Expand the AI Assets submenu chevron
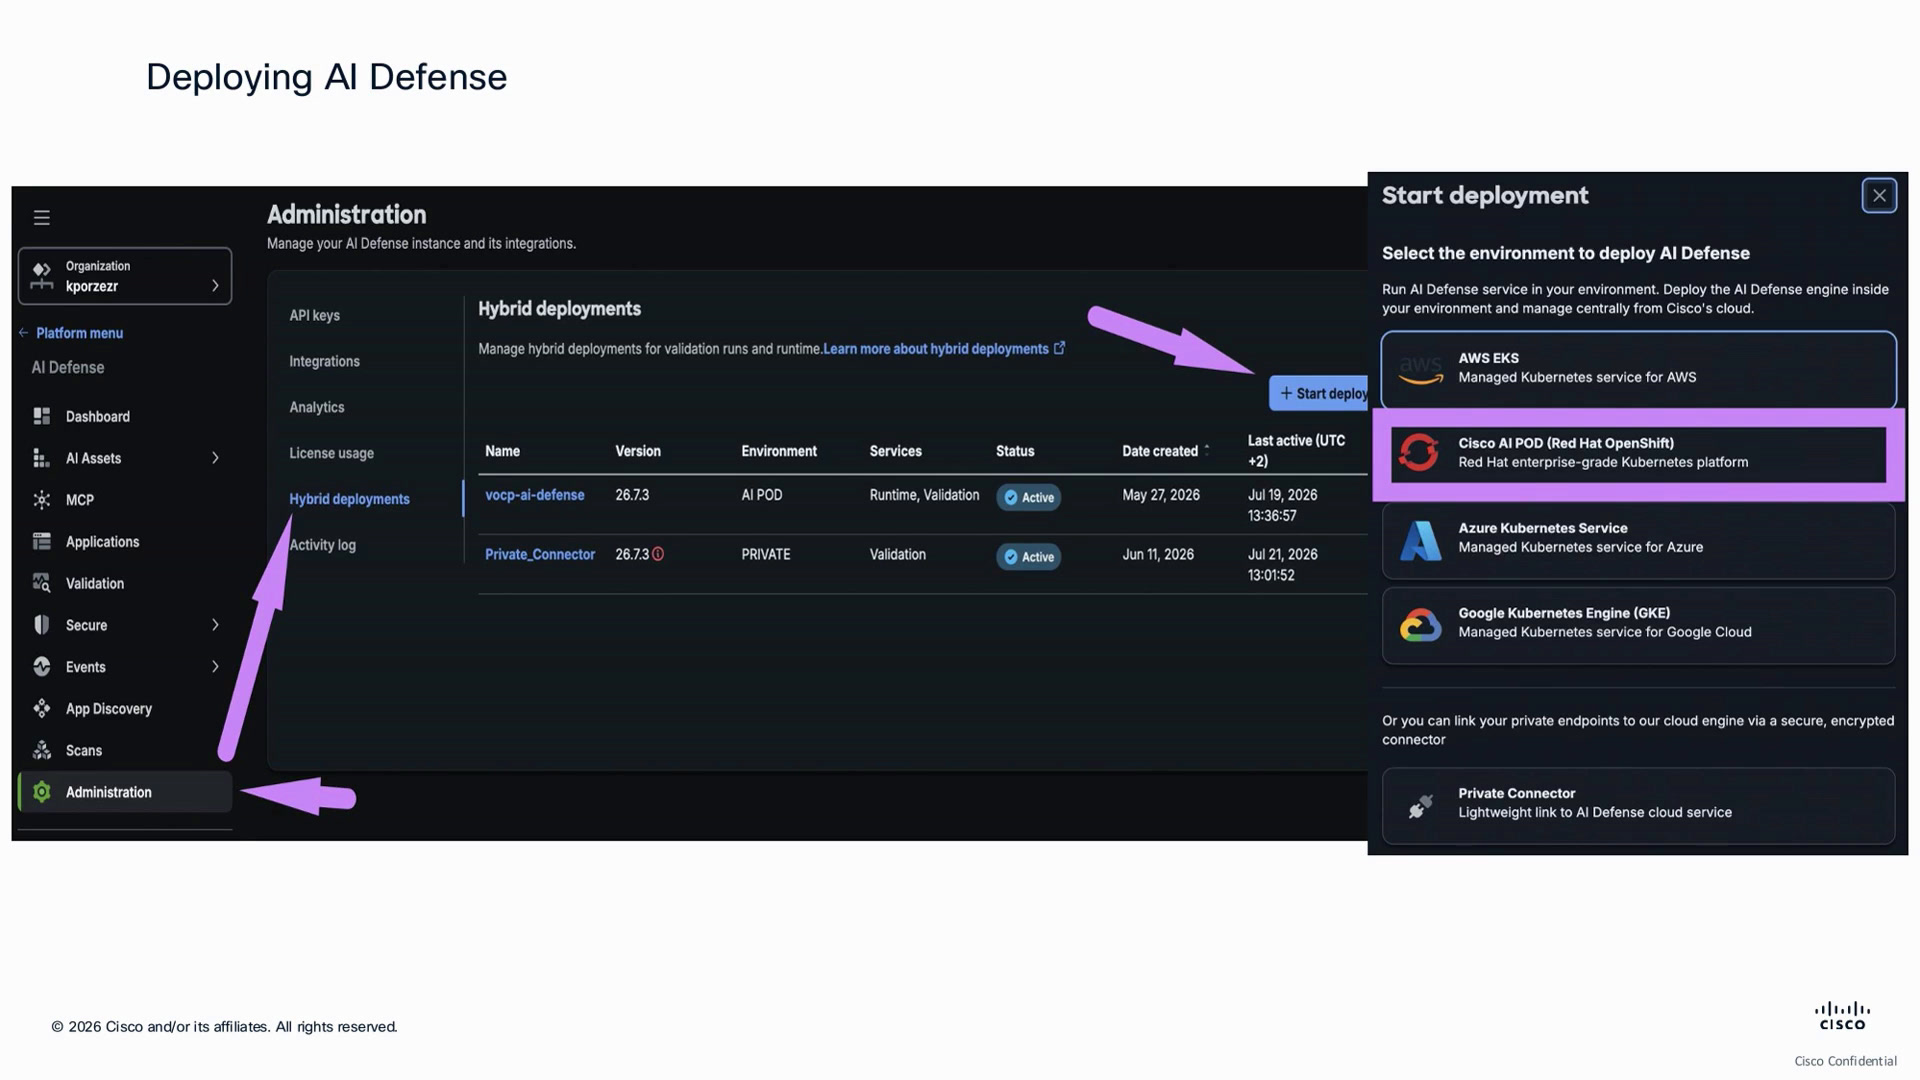Viewport: 1920px width, 1080px height. pos(215,458)
